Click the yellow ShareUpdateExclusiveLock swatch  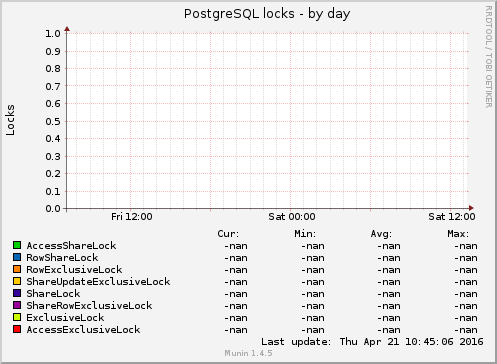17,281
